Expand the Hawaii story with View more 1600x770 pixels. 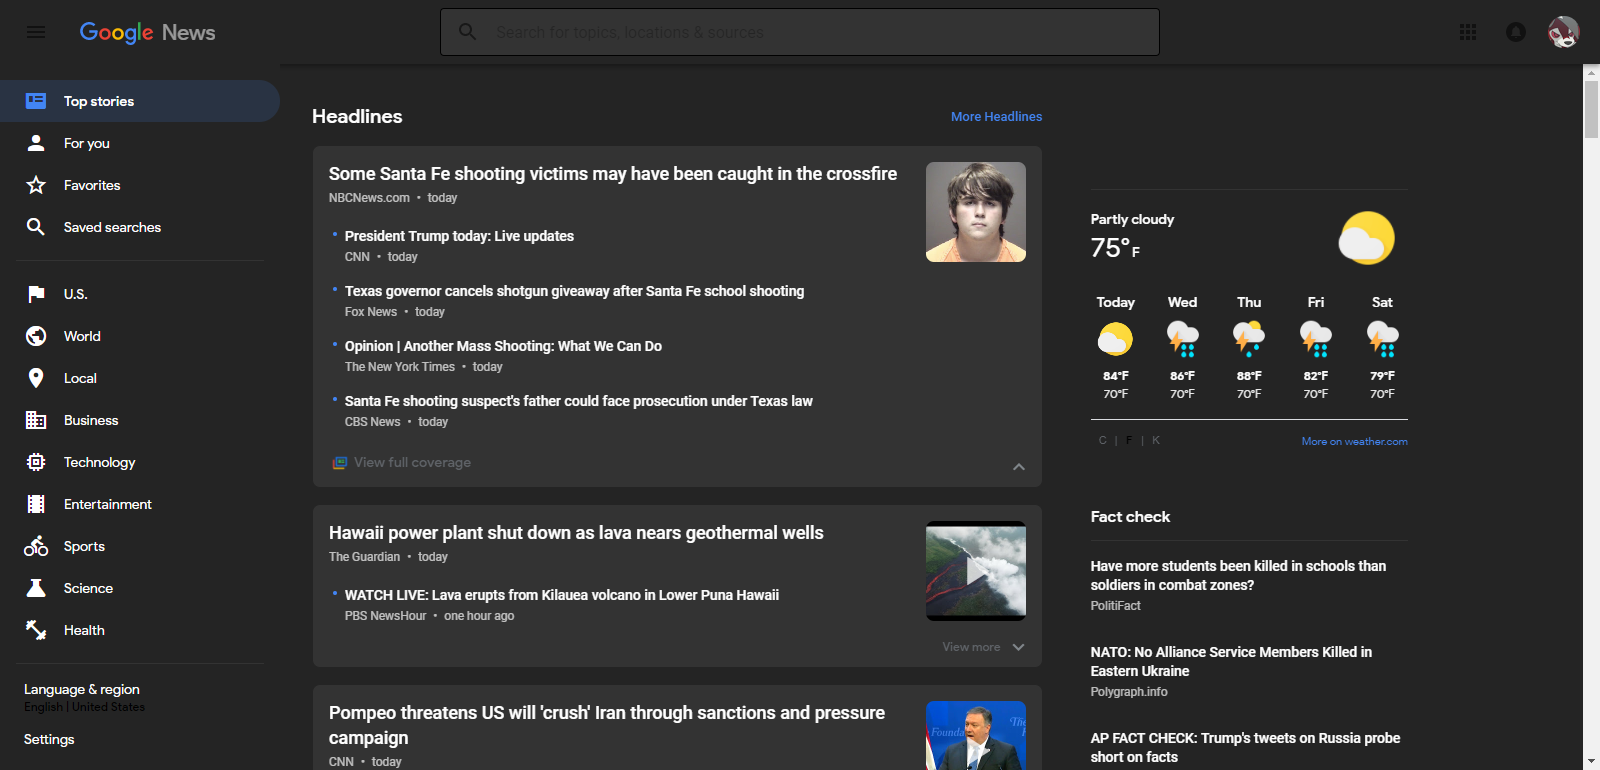(x=984, y=647)
